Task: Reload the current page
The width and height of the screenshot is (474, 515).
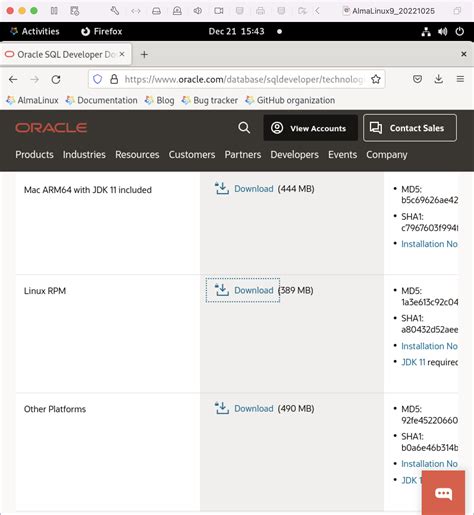Action: (56, 79)
